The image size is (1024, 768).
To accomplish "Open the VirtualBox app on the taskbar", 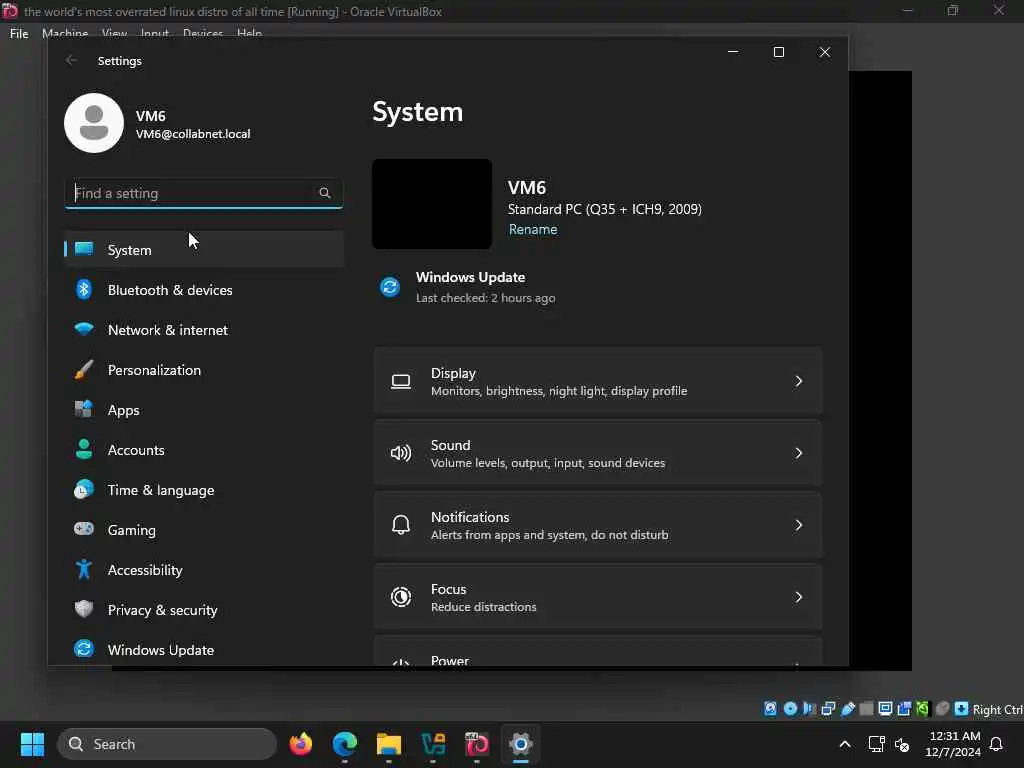I will pos(433,744).
